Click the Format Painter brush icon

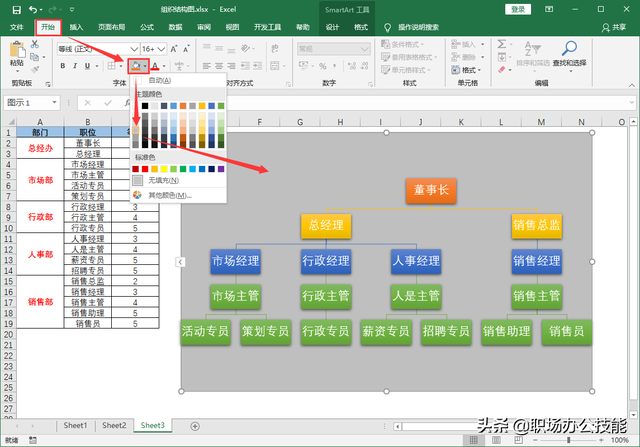(x=35, y=69)
